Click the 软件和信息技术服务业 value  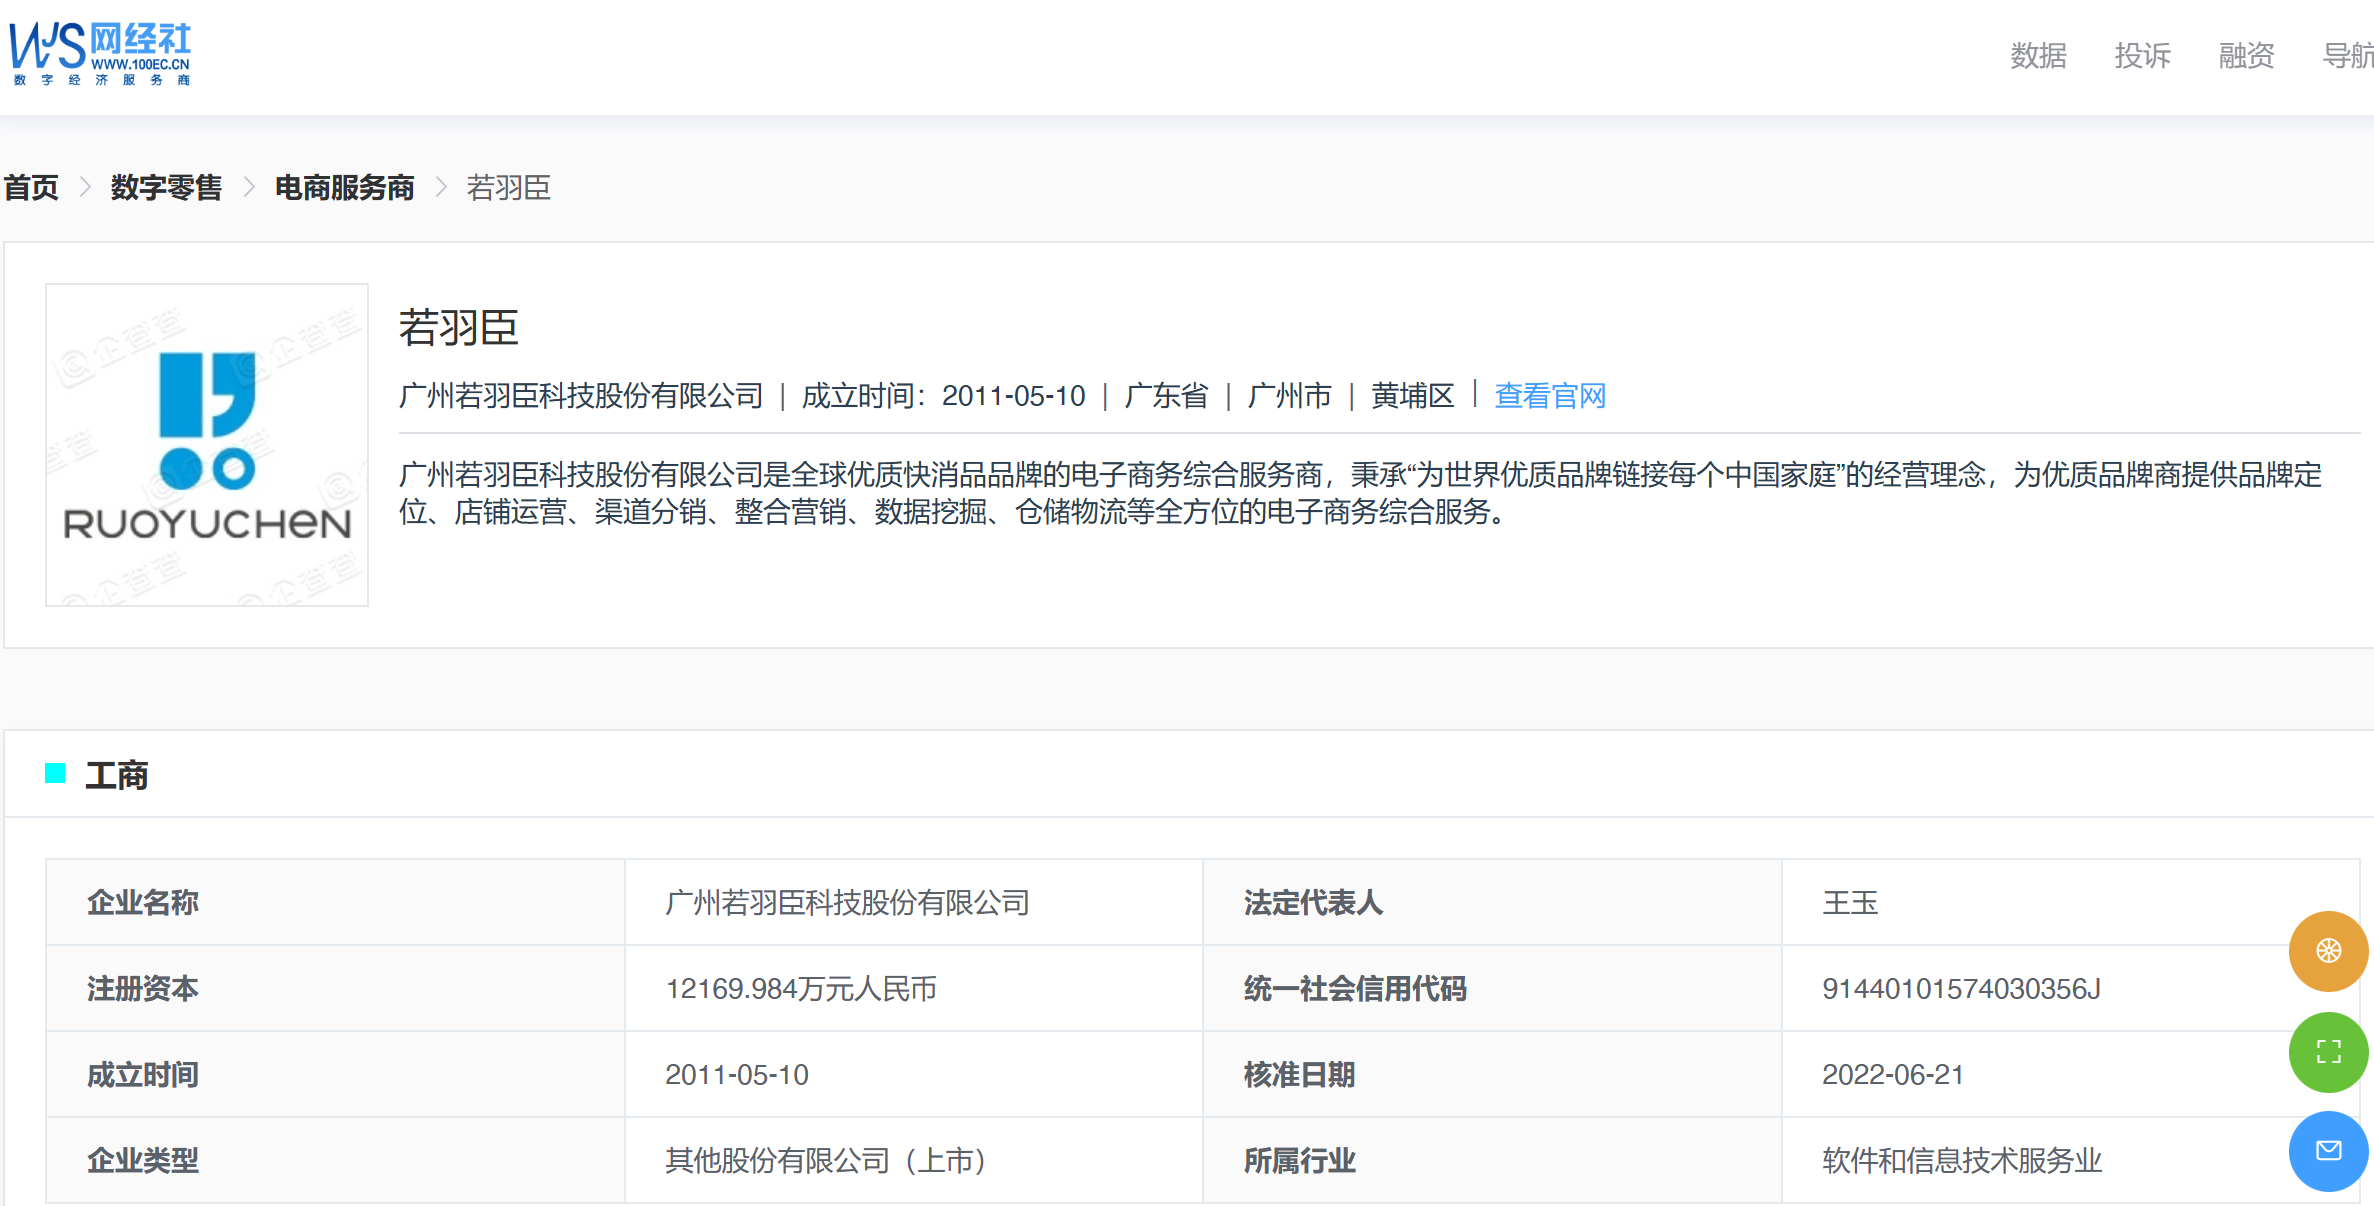1962,1161
